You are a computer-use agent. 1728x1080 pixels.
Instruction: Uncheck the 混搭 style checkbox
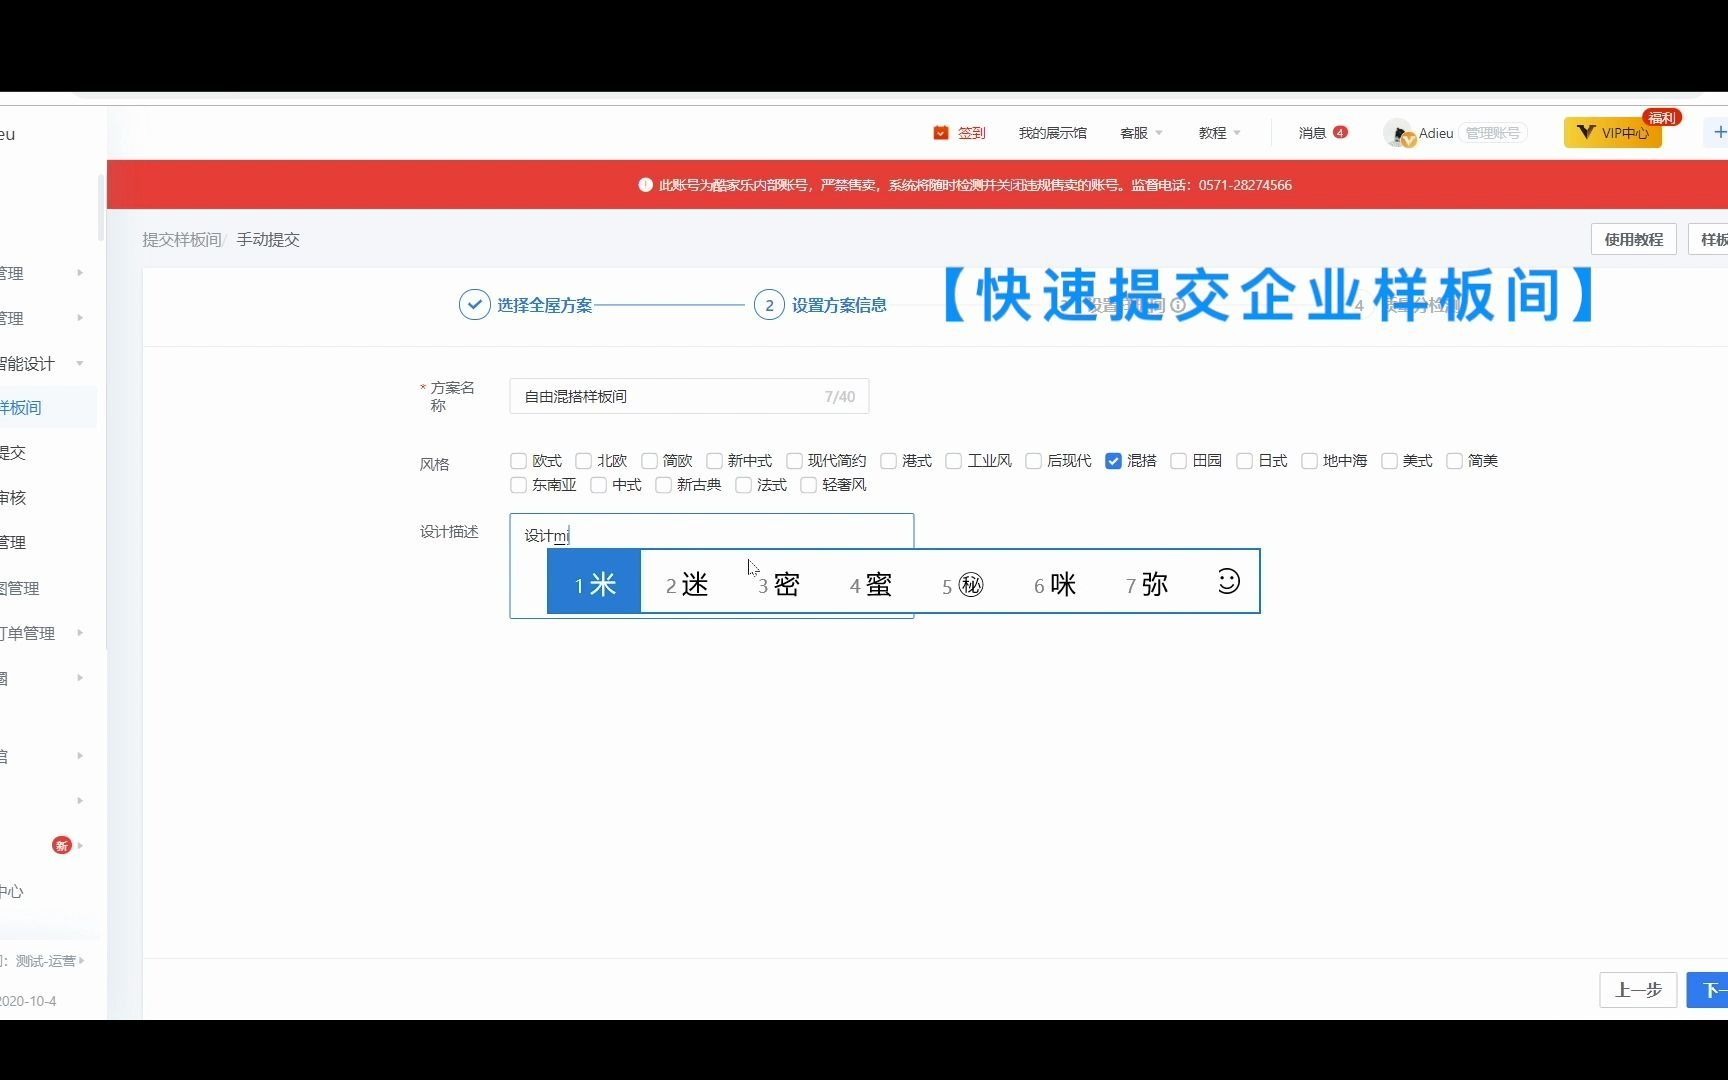point(1113,461)
